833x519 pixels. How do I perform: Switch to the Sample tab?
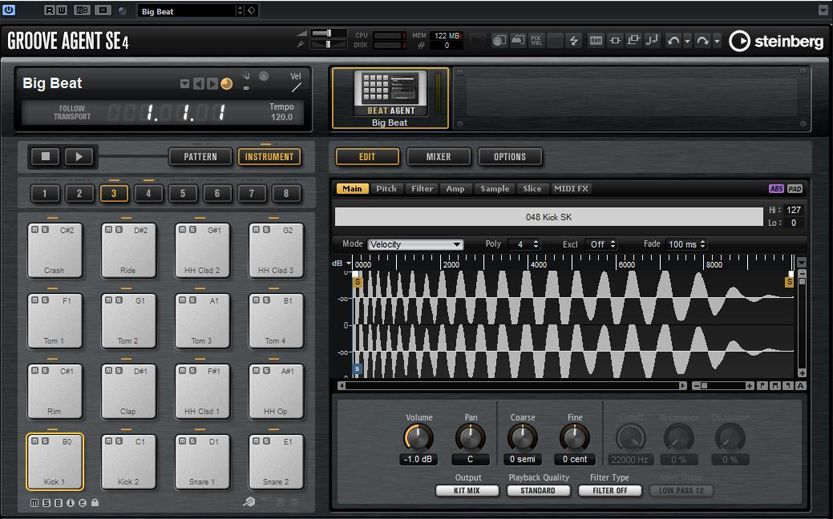pos(495,189)
